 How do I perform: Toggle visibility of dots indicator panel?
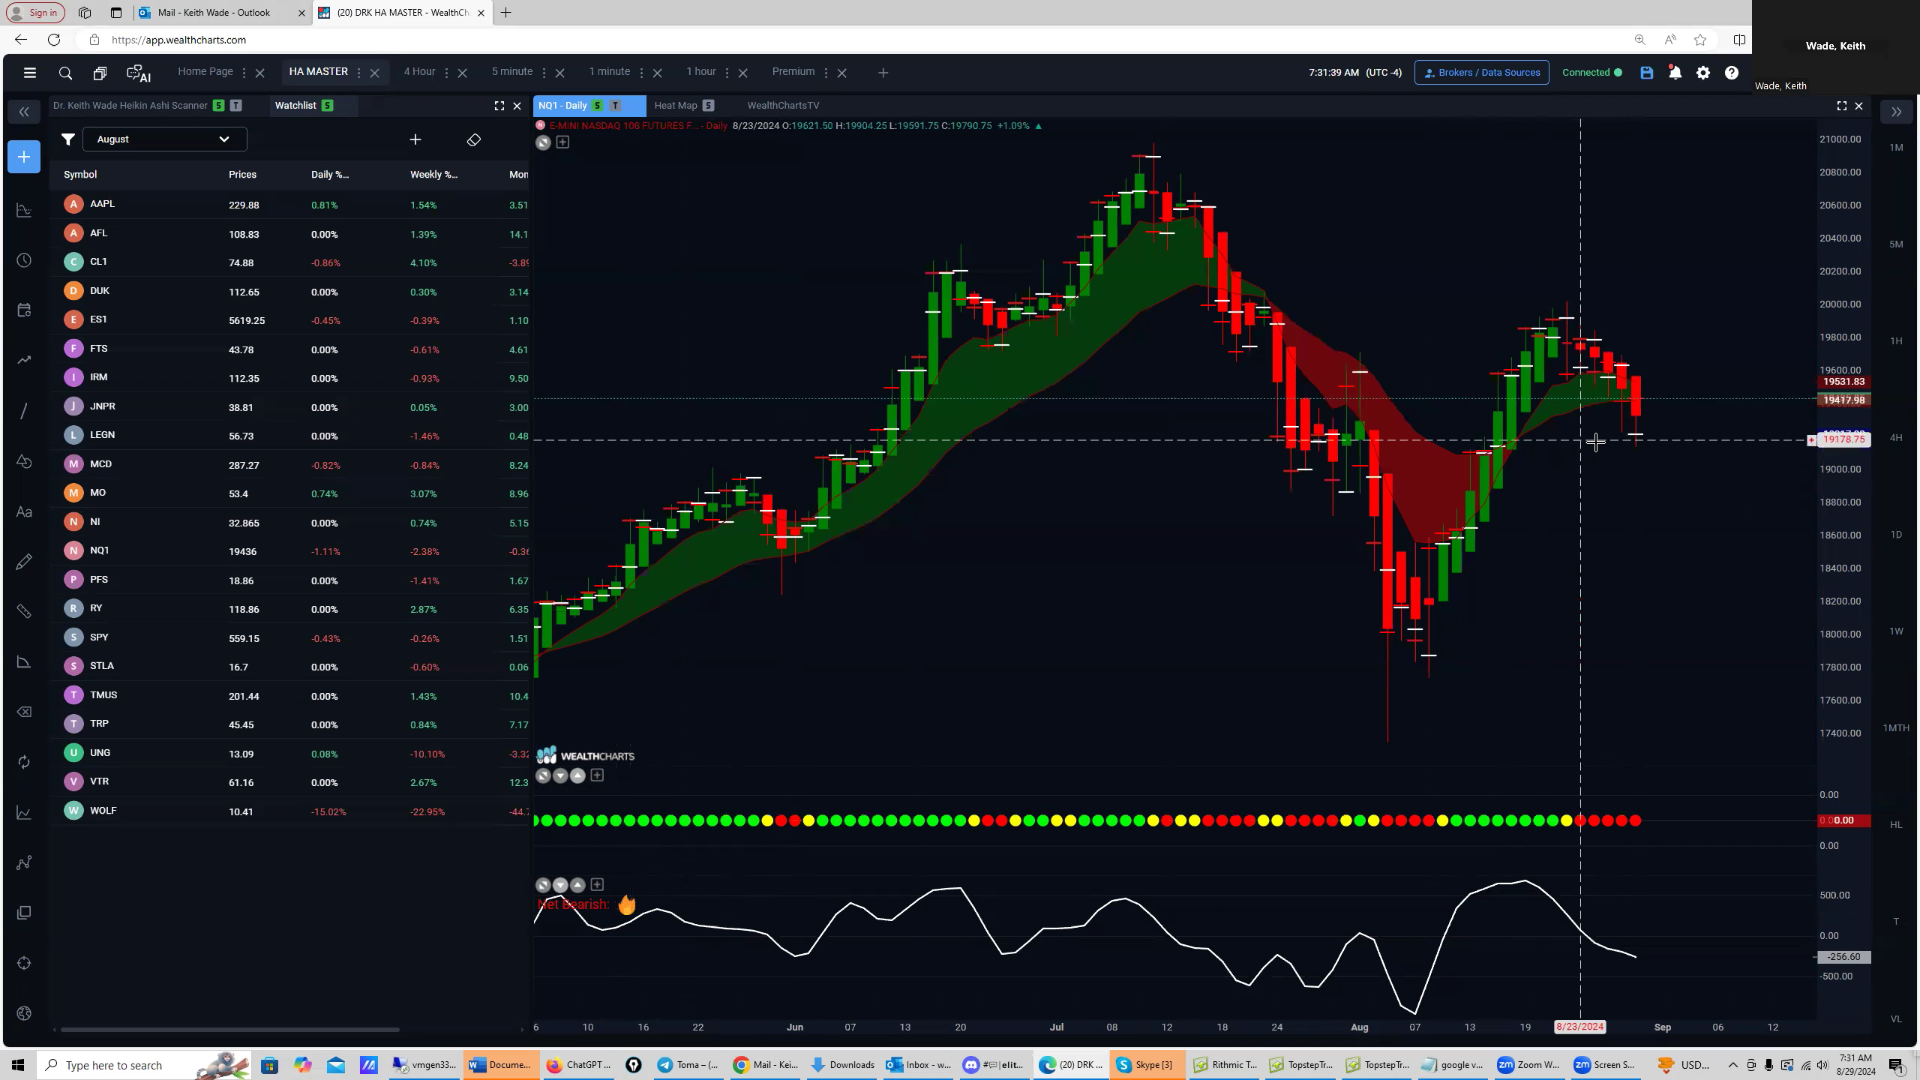pyautogui.click(x=543, y=776)
